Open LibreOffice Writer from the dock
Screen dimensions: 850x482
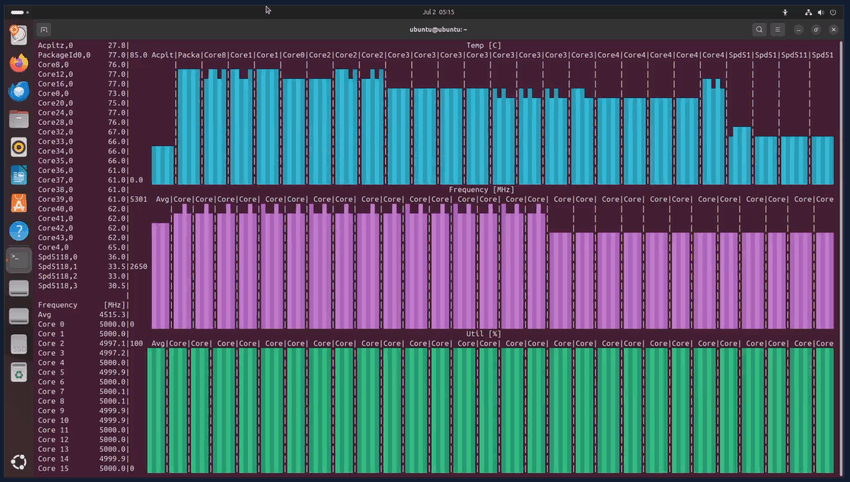click(x=18, y=175)
